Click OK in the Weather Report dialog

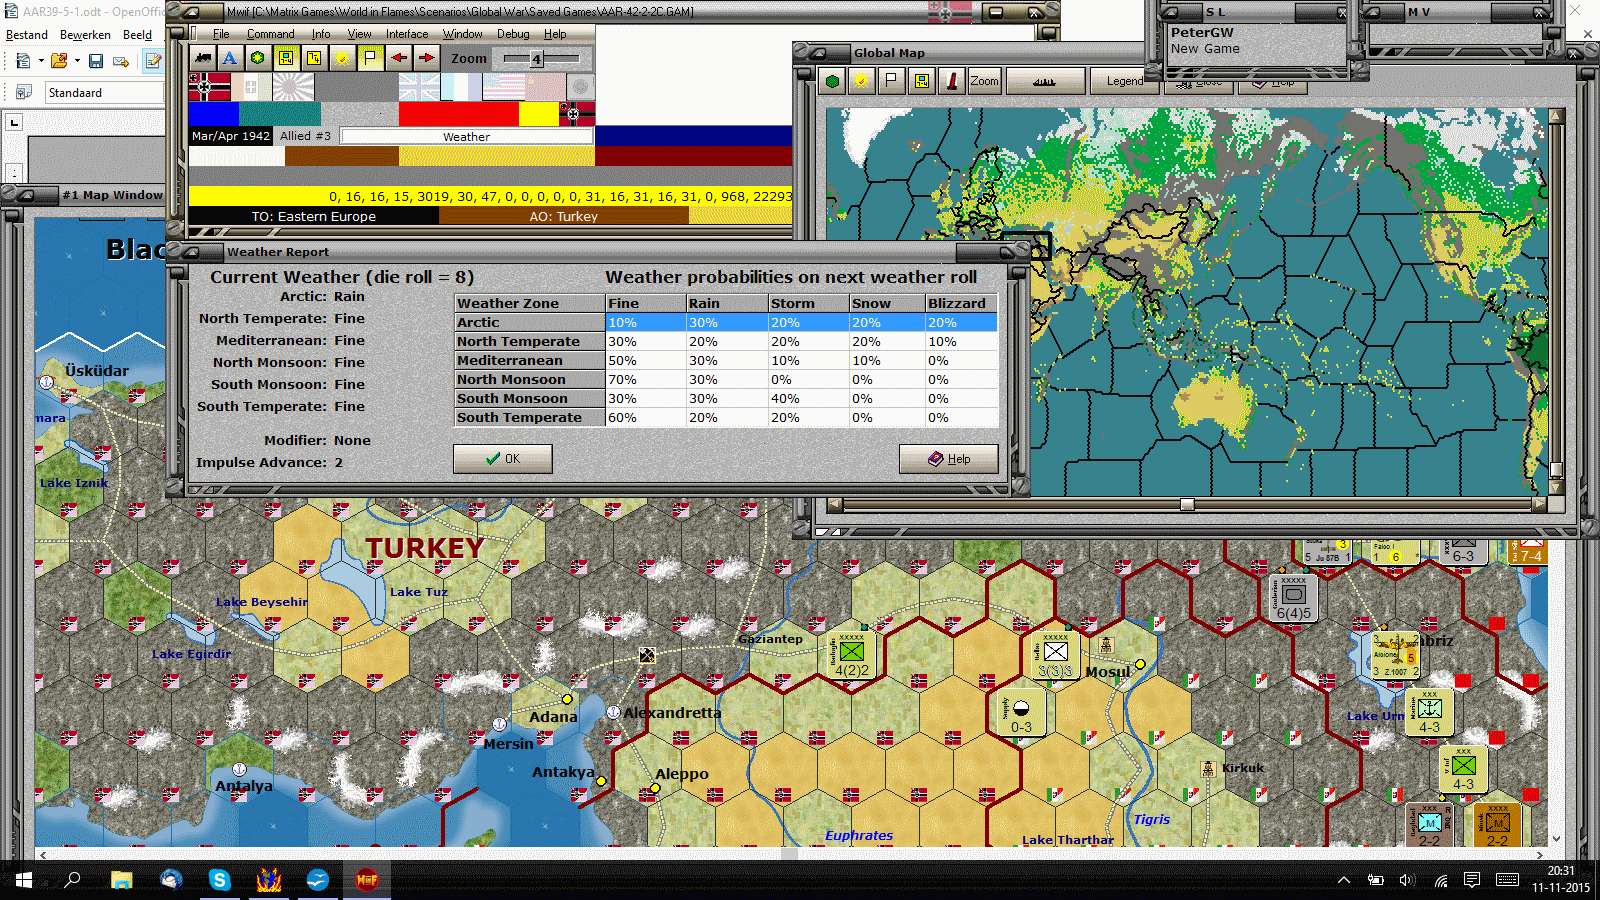[502, 459]
